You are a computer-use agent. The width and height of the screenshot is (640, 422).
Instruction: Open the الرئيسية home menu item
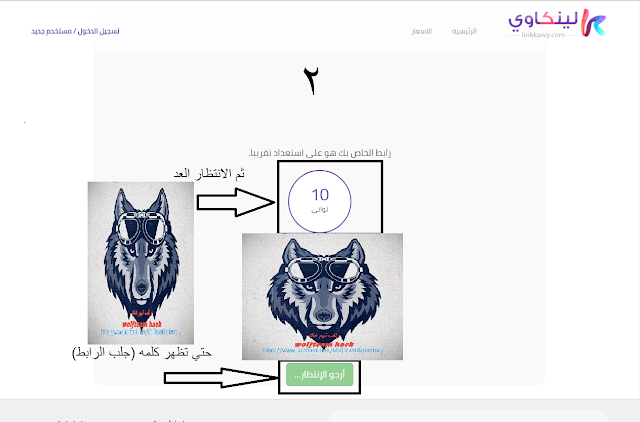464,31
